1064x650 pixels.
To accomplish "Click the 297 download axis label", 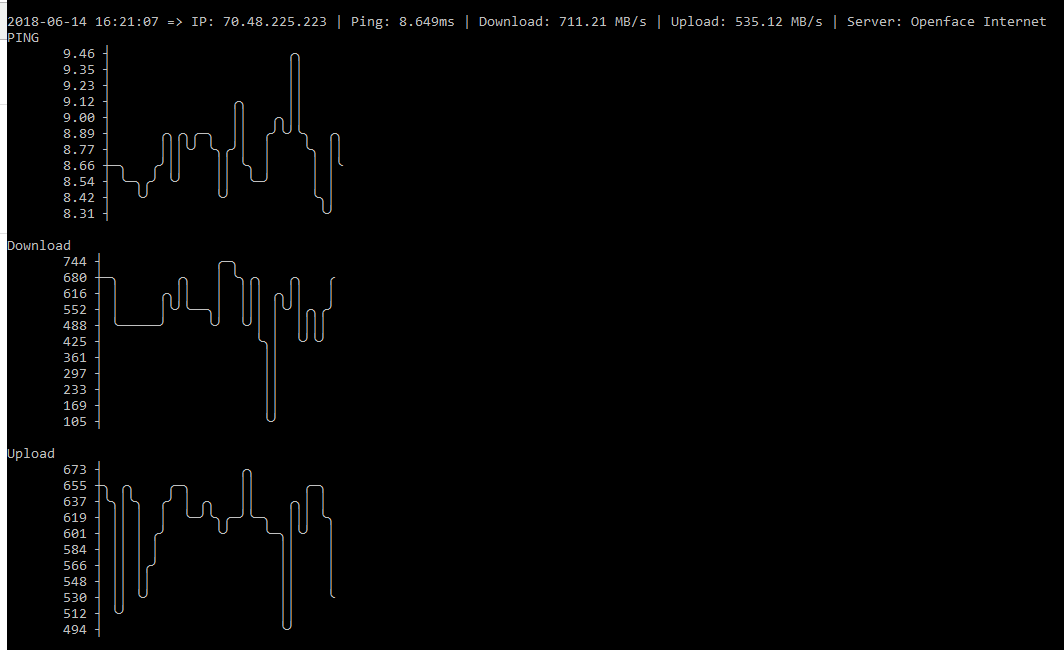I will 75,373.
